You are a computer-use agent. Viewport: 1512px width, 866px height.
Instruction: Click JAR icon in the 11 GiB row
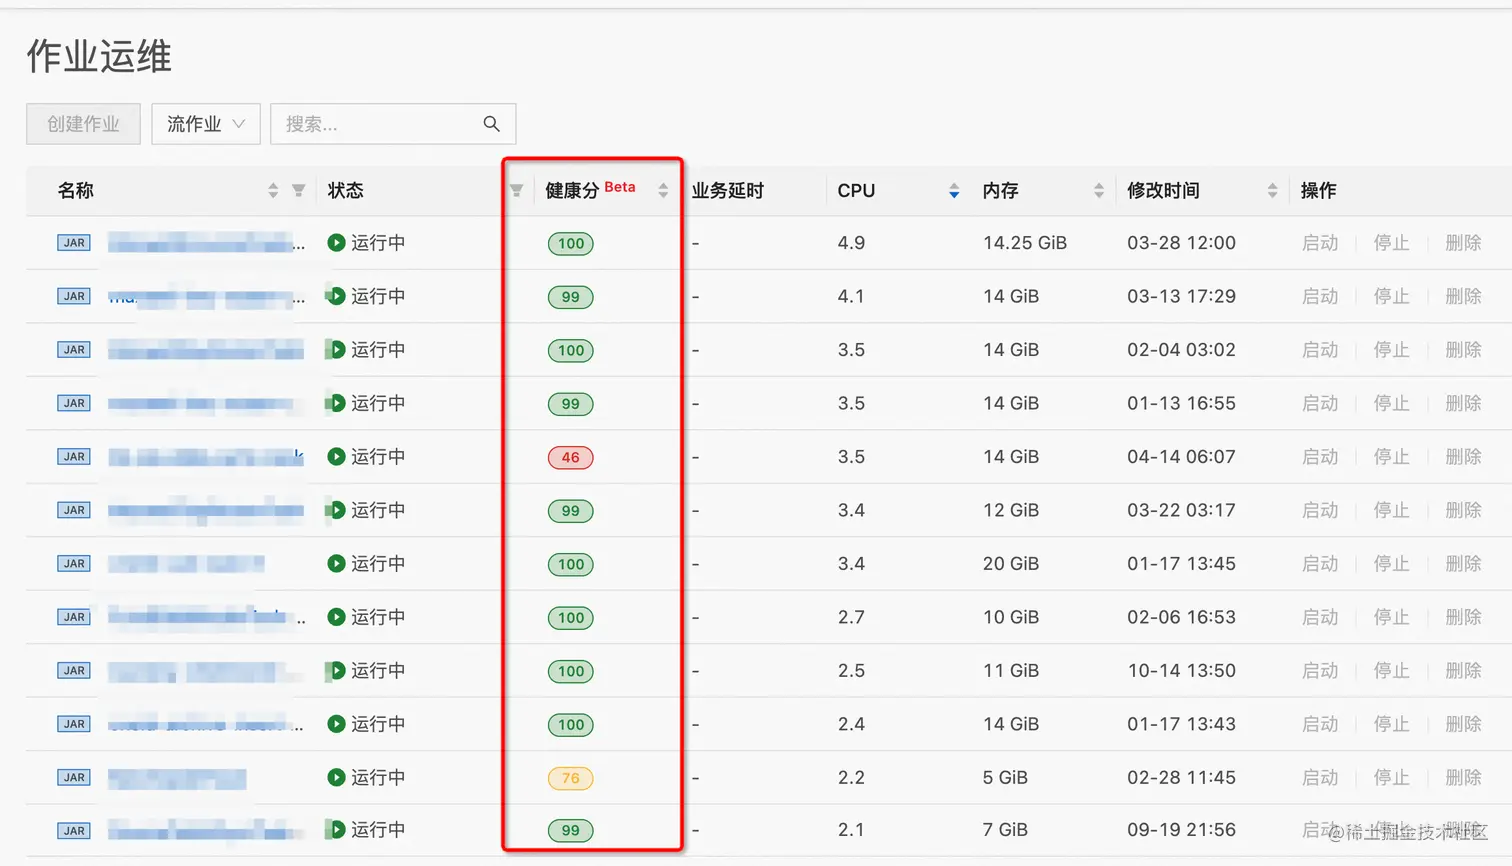pos(74,671)
